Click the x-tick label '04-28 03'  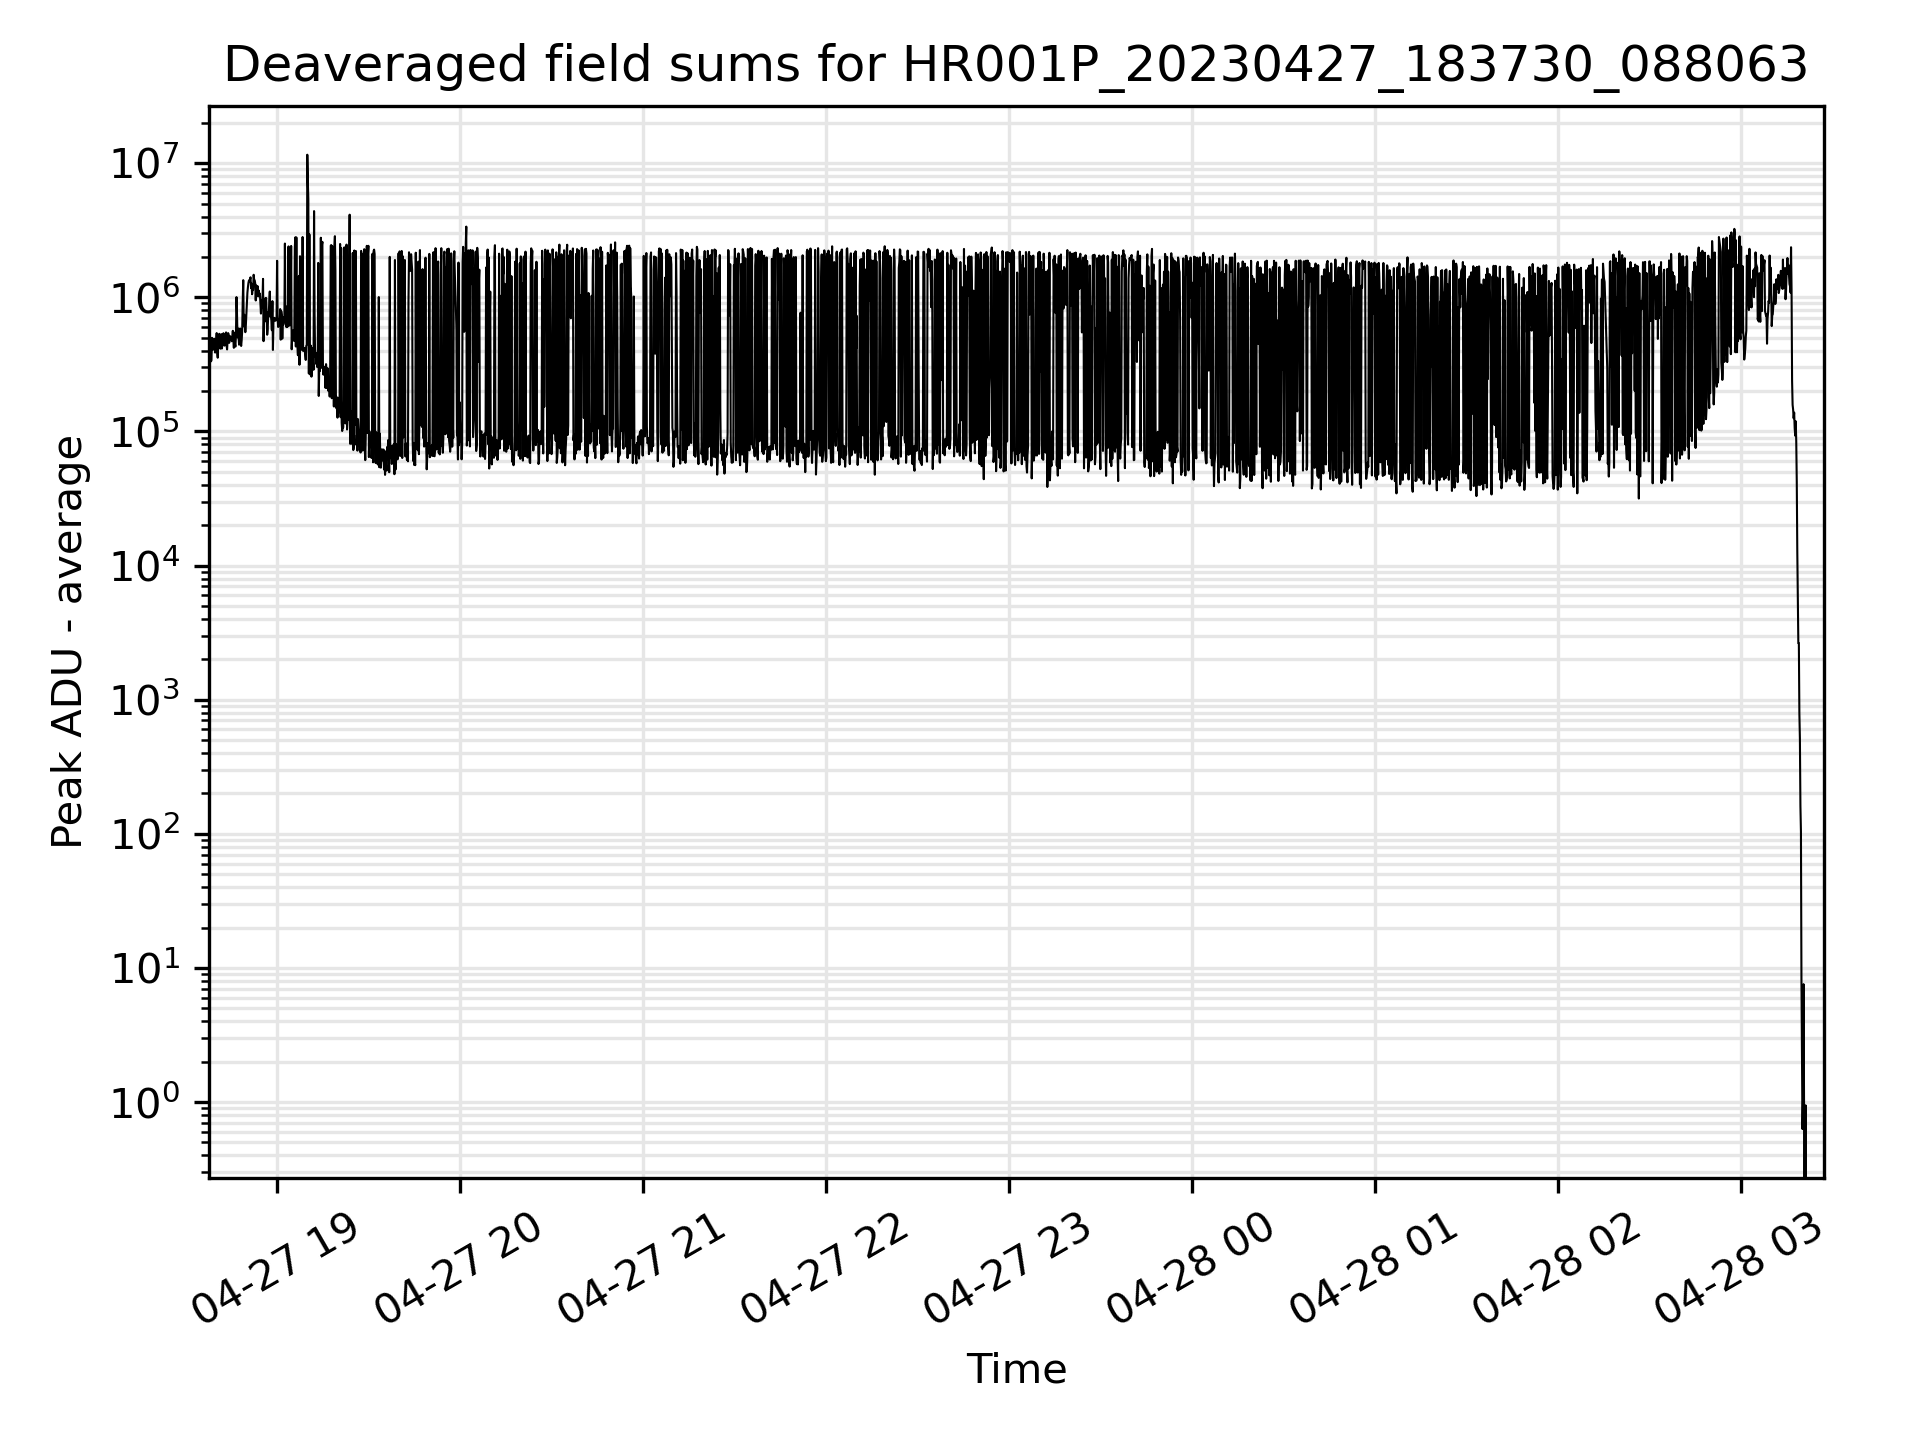point(1739,1268)
